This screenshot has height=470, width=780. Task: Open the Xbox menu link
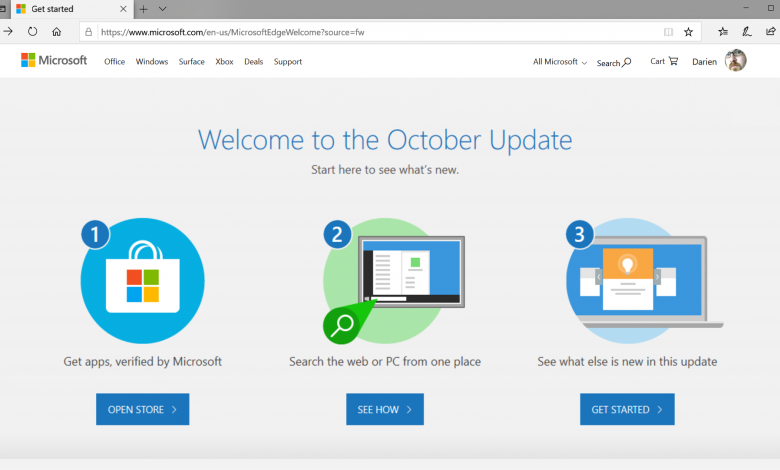224,62
